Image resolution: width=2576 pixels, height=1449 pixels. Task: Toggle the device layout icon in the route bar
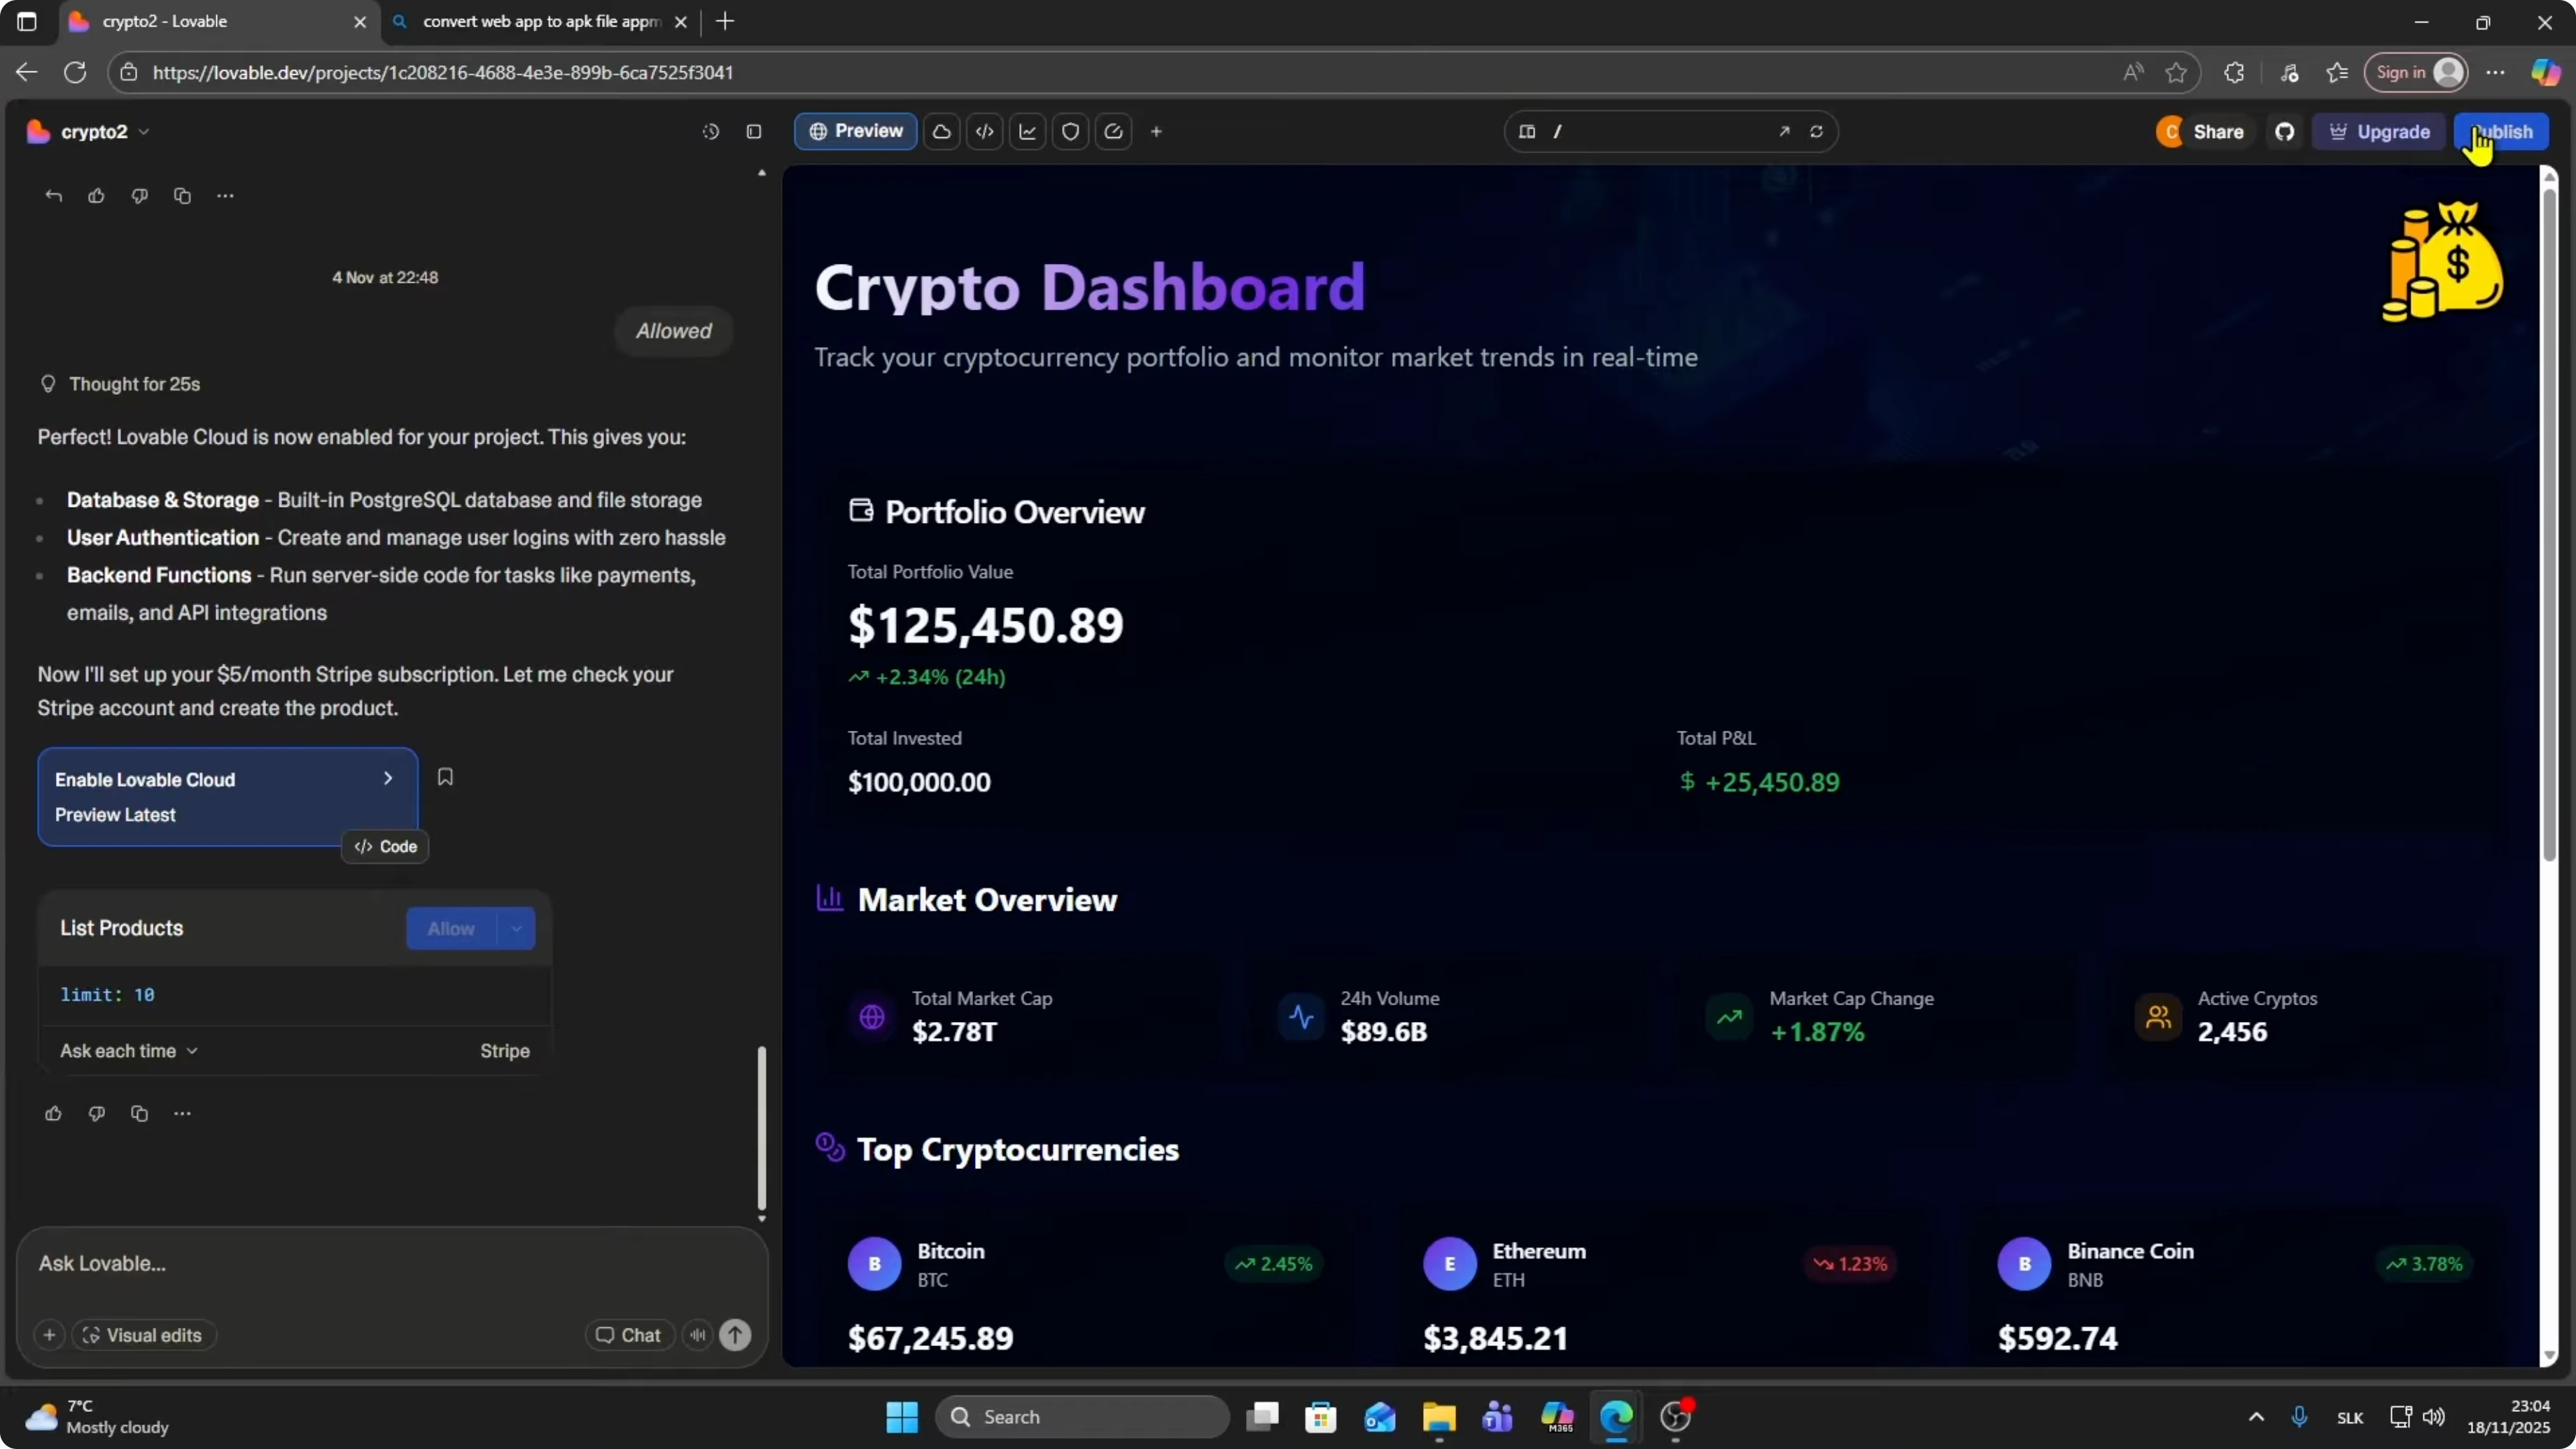click(x=1527, y=131)
